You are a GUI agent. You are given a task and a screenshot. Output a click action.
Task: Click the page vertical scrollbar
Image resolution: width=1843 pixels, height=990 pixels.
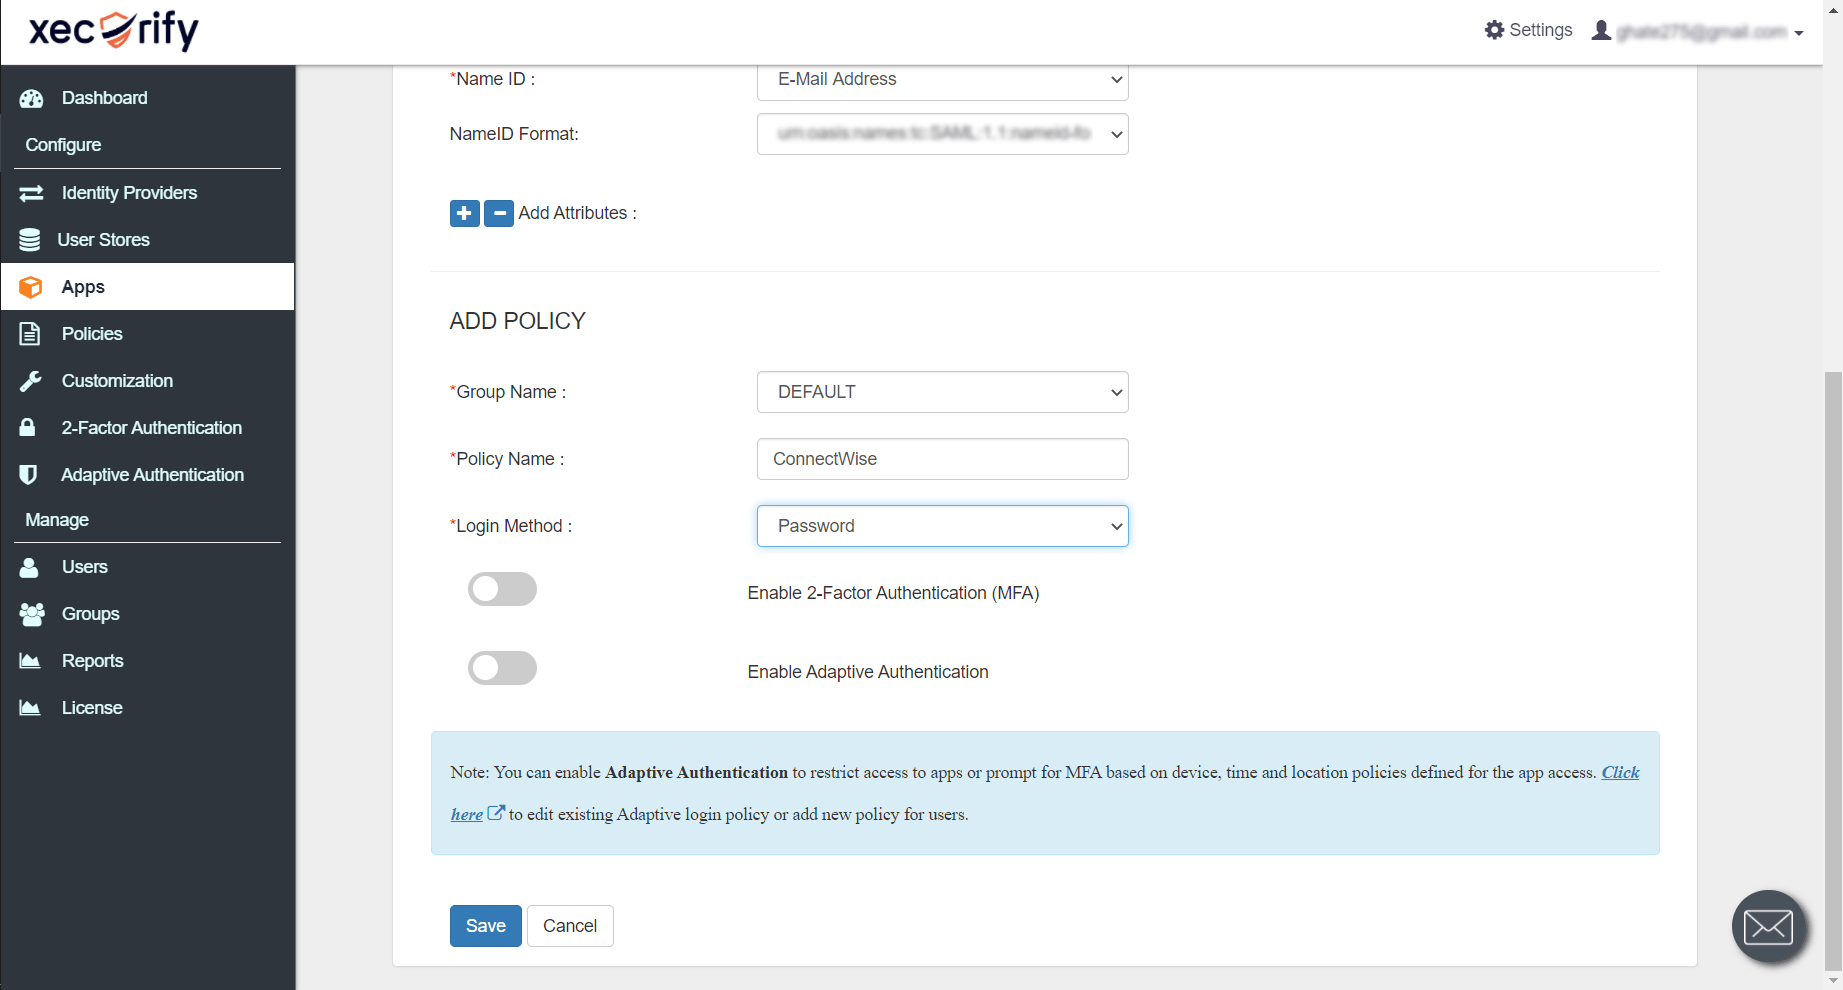tap(1833, 670)
